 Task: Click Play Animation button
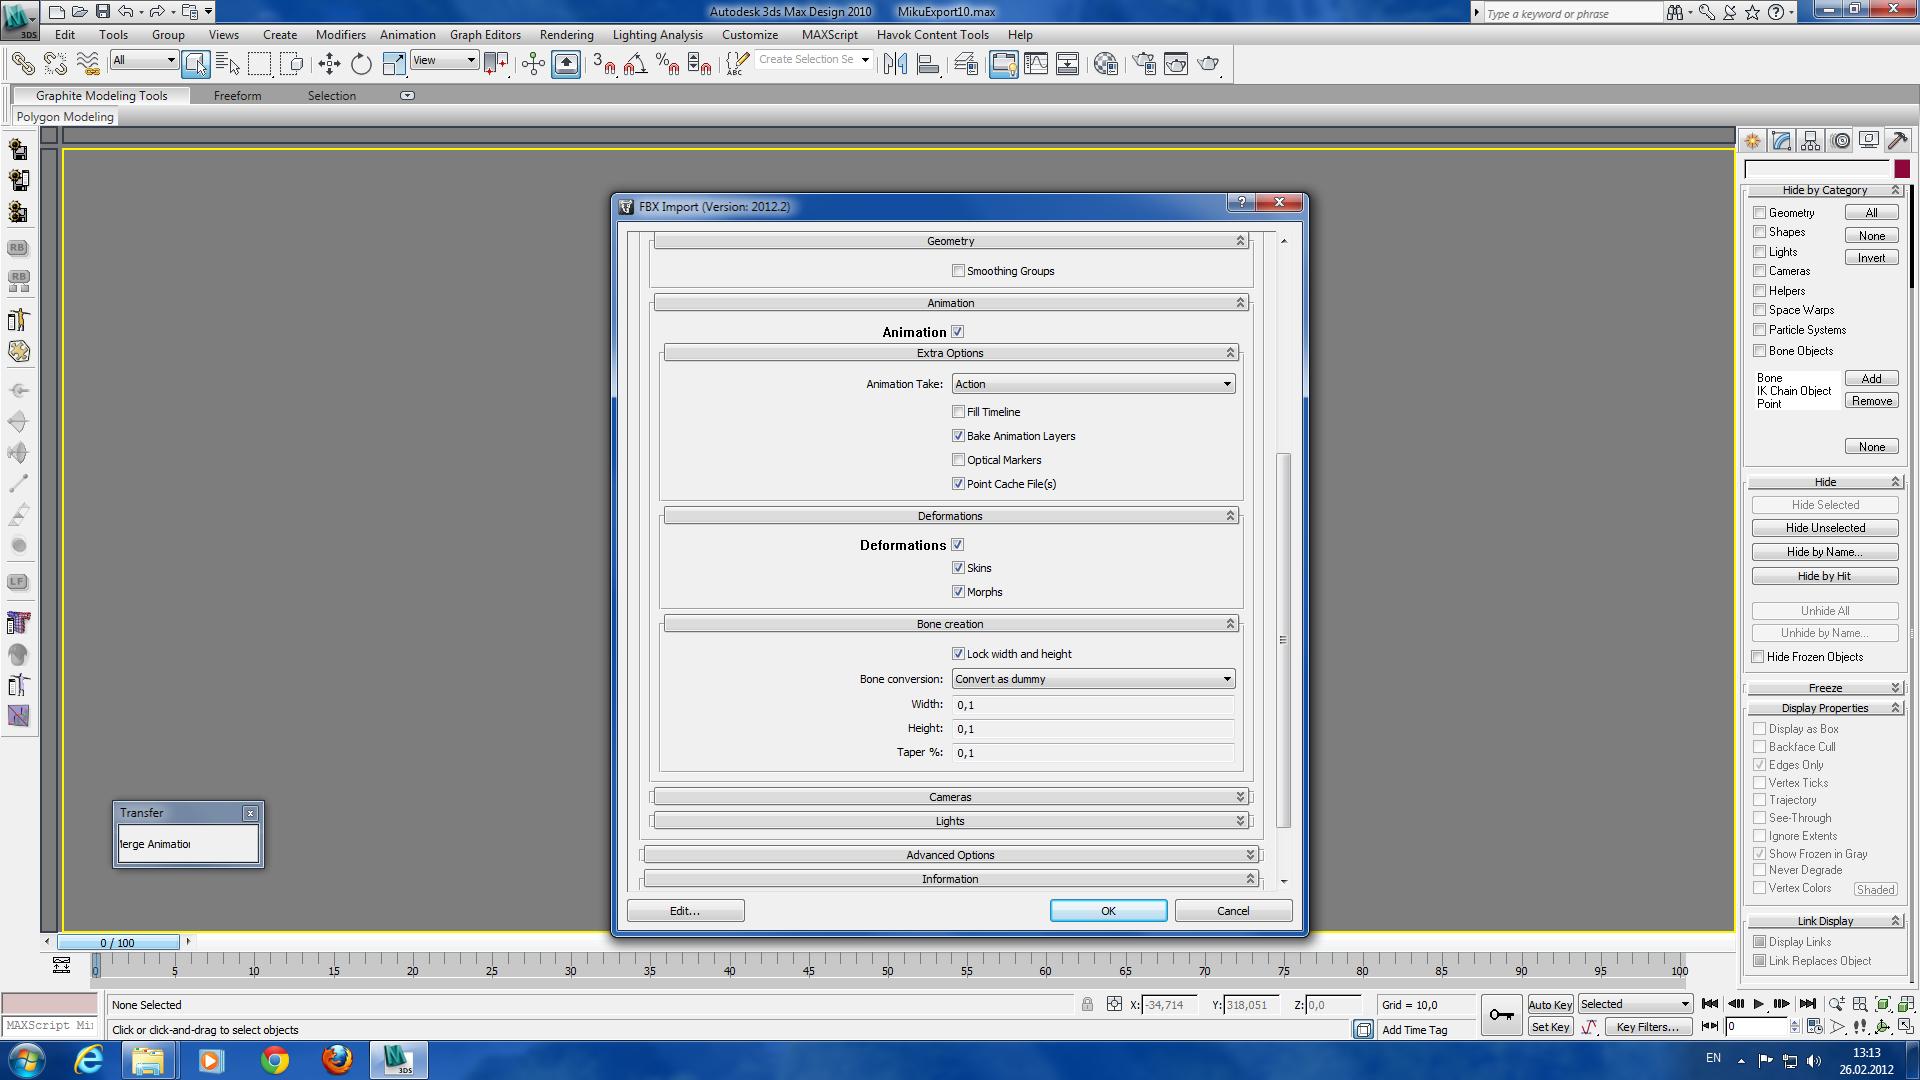tap(1758, 1004)
